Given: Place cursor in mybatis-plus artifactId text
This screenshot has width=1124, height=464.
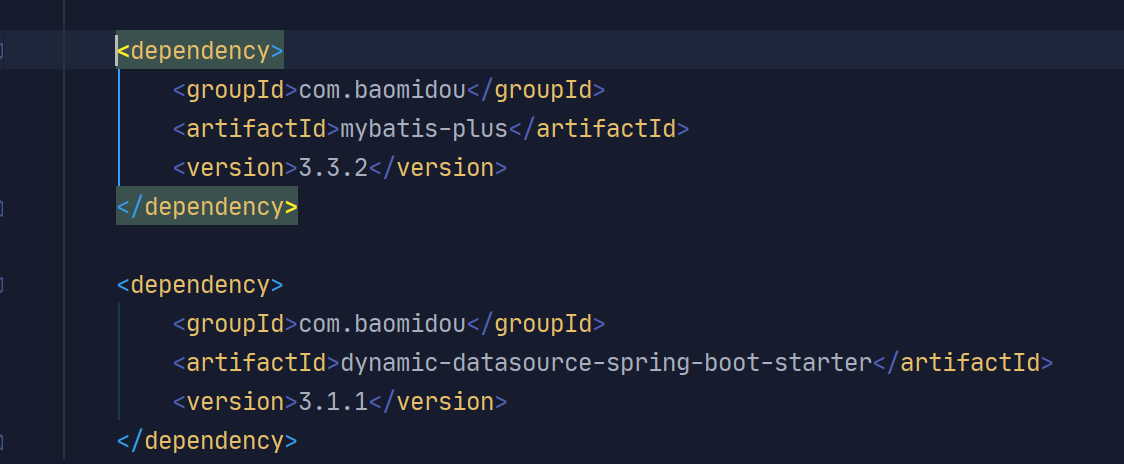Looking at the screenshot, I should (x=424, y=129).
